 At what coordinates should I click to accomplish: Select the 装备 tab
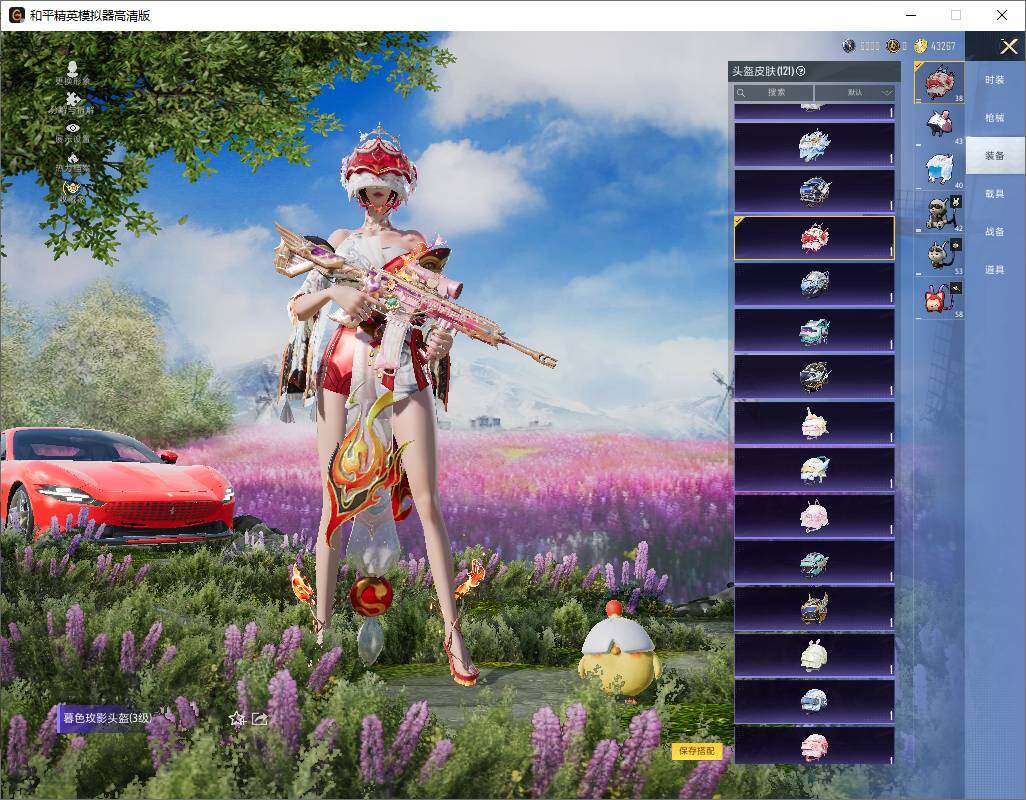(995, 156)
